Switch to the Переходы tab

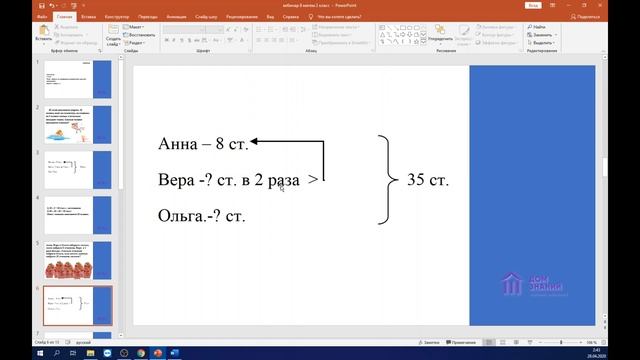click(147, 17)
